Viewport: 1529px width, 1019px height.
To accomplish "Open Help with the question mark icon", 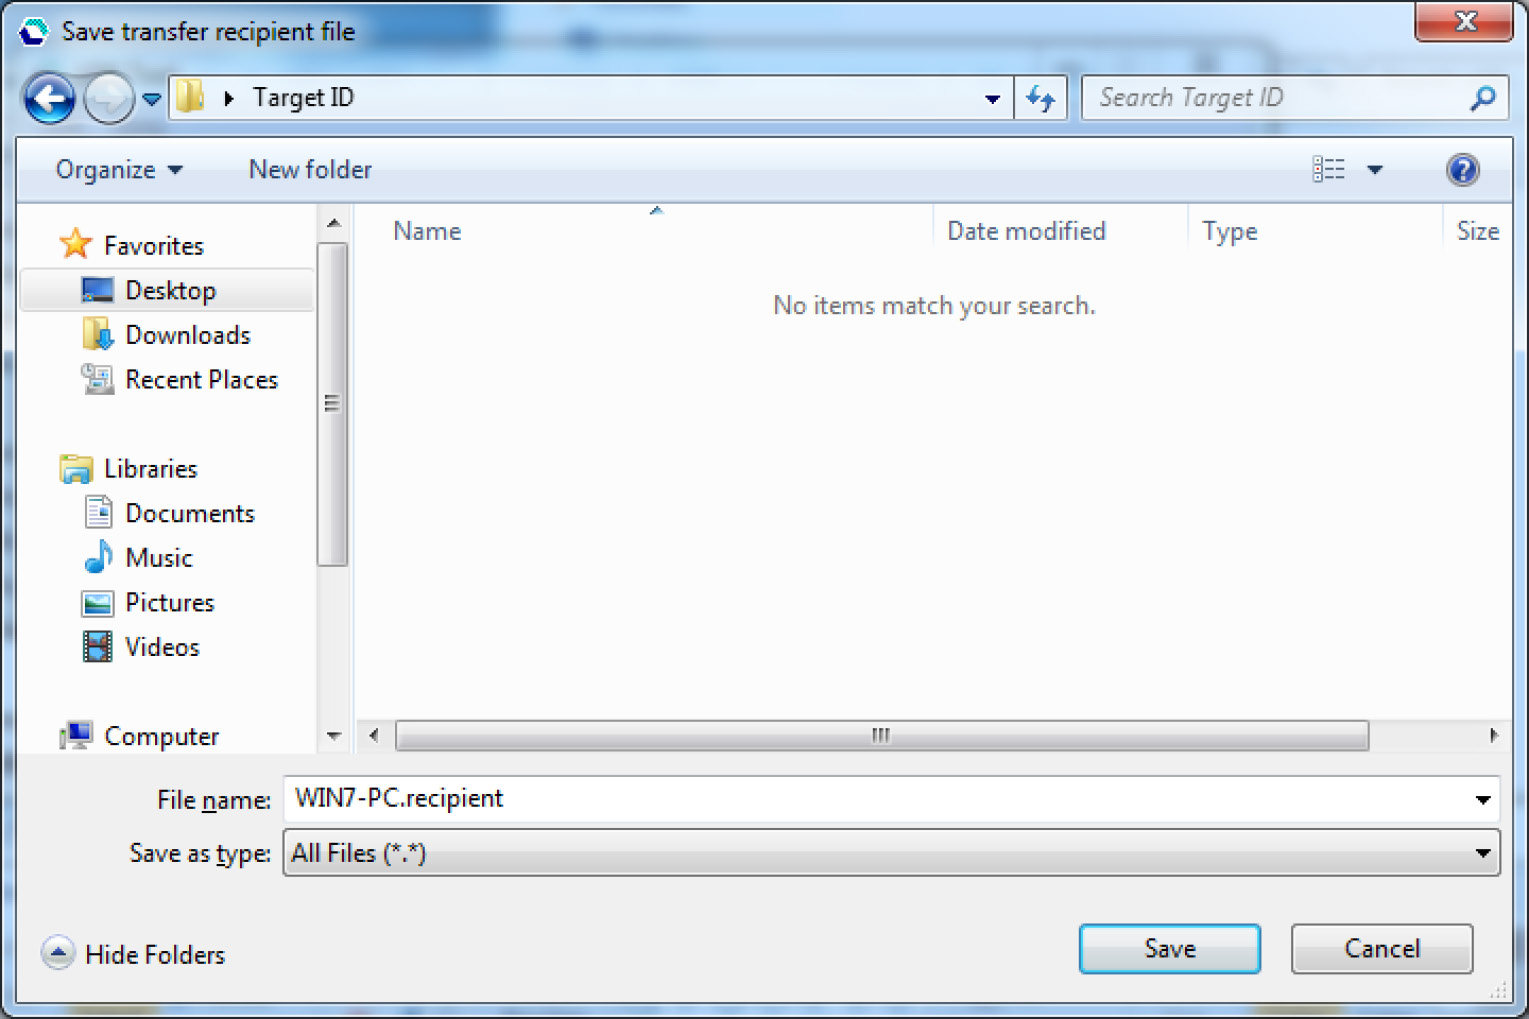I will tap(1462, 169).
